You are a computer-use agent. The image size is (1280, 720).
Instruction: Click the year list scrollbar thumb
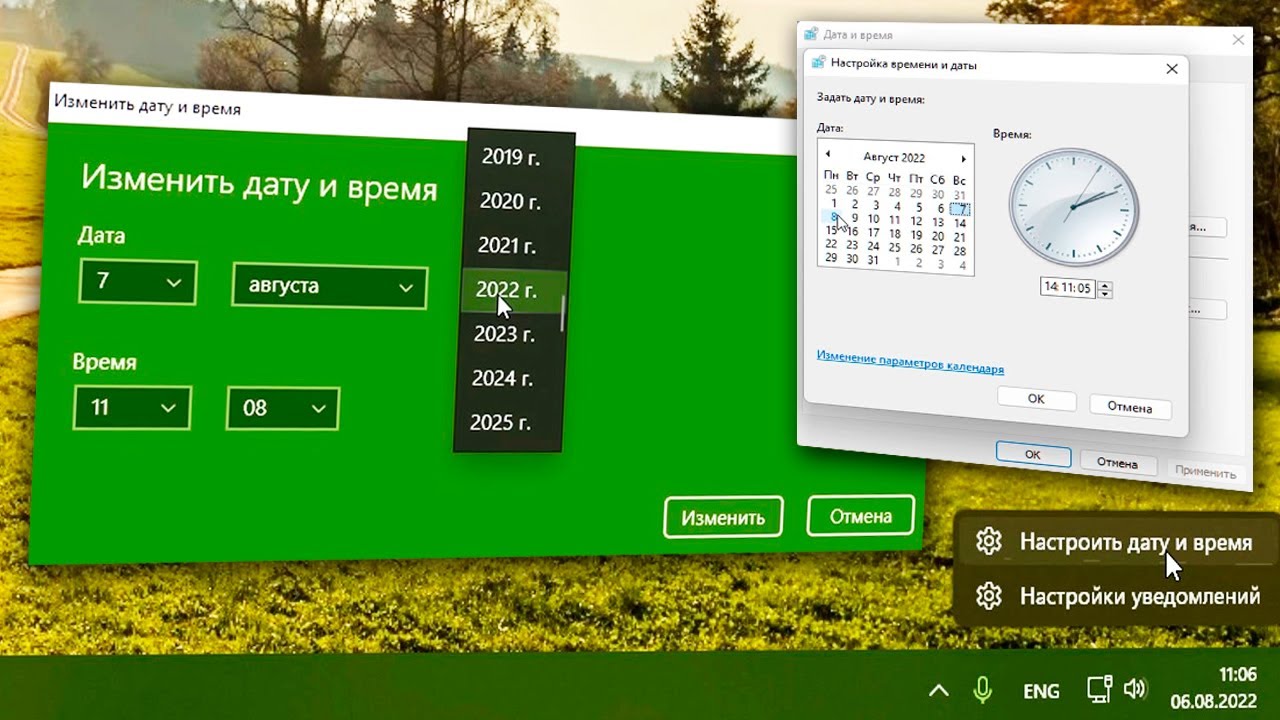coord(563,313)
